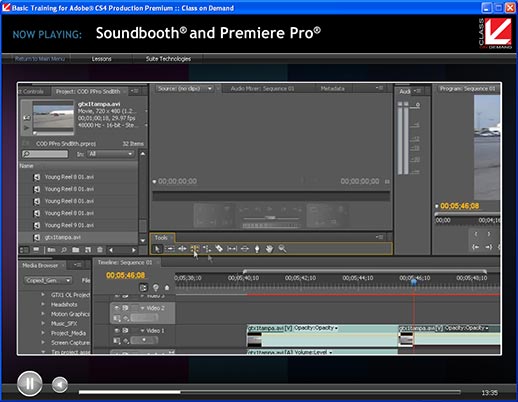Screen dimensions: 518x402
Task: Click Return to Main Menu link
Action: [x=40, y=59]
